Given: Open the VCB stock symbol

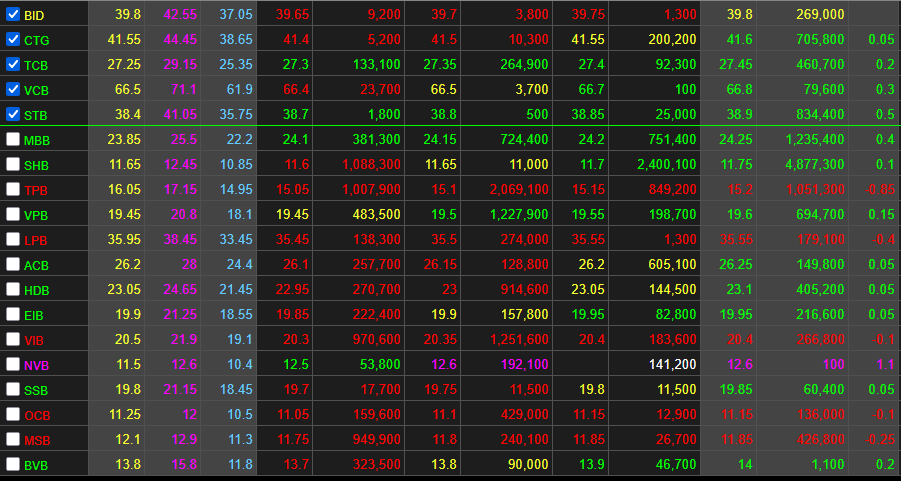Looking at the screenshot, I should (36, 91).
